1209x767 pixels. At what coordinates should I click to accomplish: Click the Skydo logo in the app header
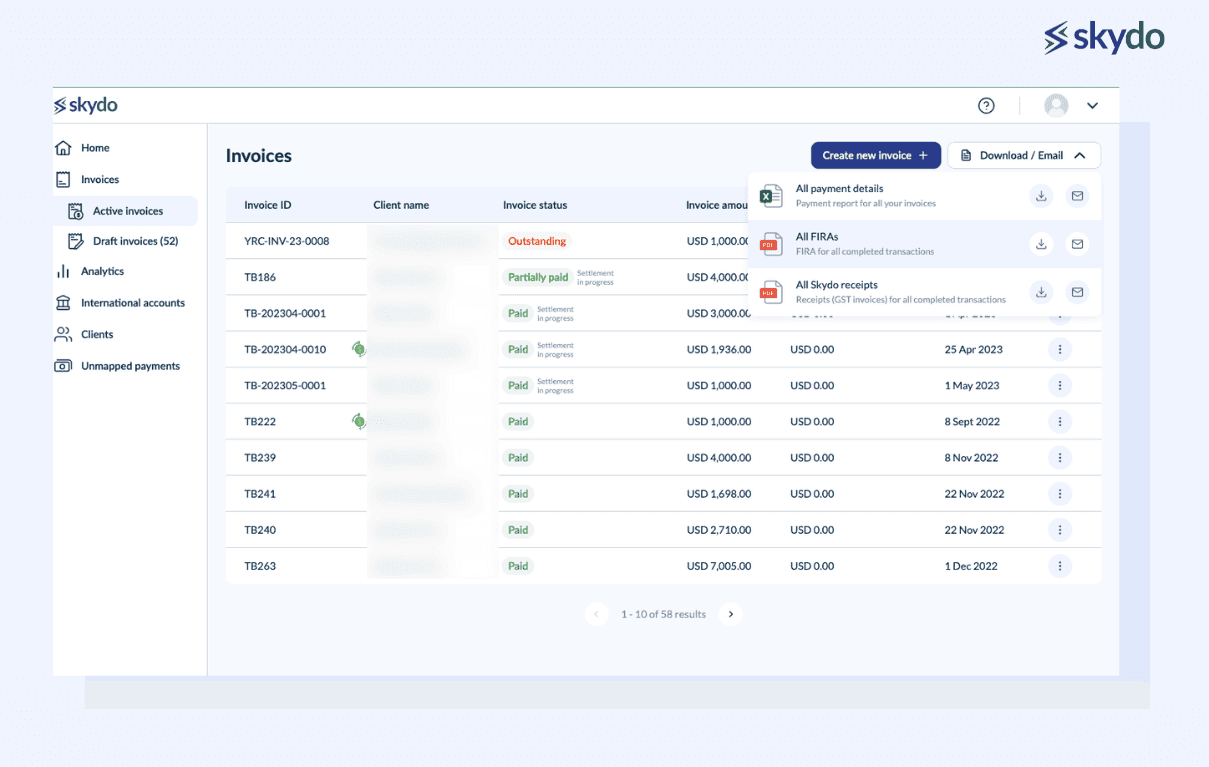coord(85,104)
